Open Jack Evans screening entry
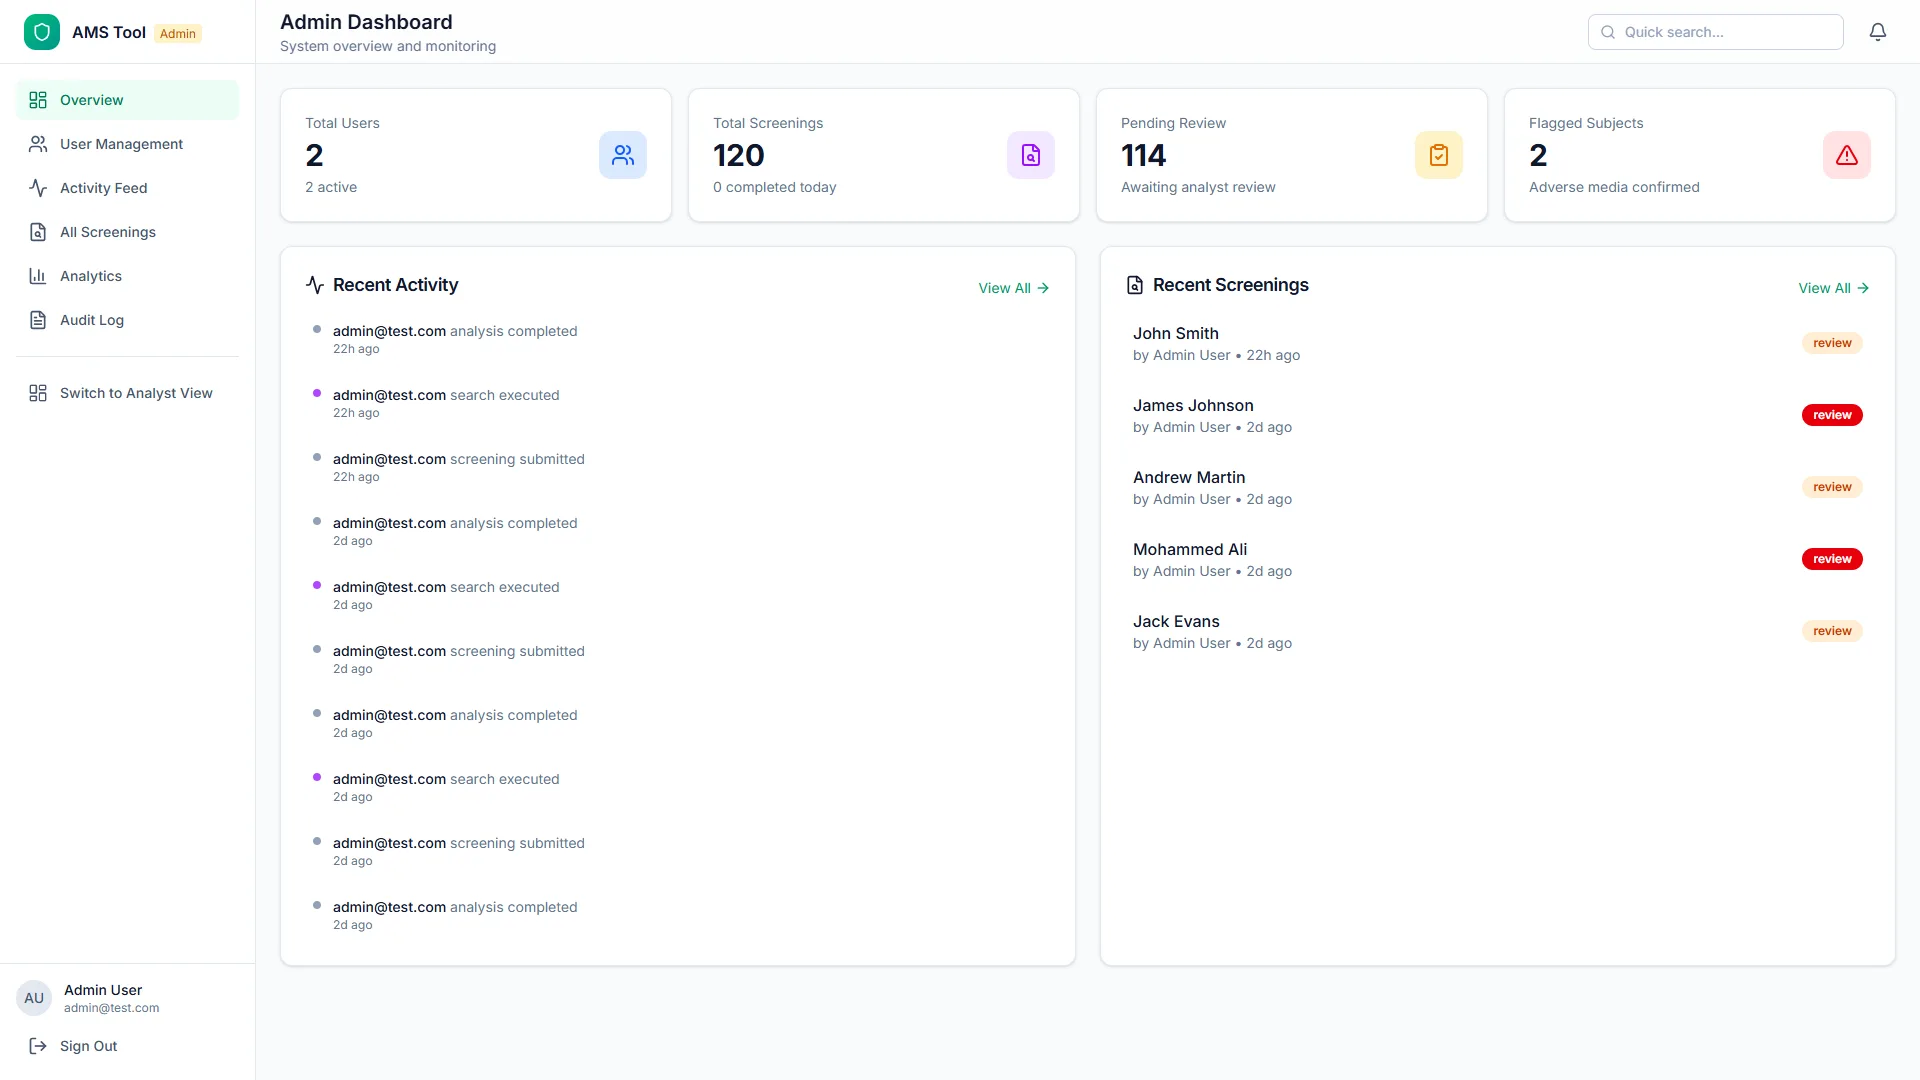This screenshot has width=1920, height=1080. pos(1497,631)
